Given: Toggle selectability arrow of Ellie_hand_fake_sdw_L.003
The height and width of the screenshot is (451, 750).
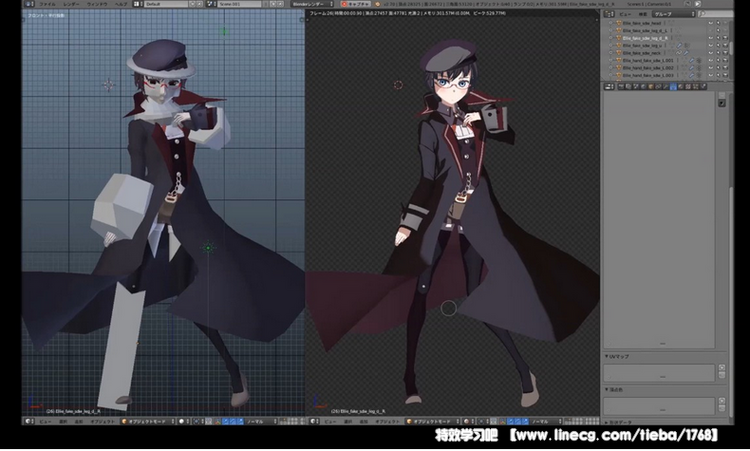Looking at the screenshot, I should click(x=718, y=75).
